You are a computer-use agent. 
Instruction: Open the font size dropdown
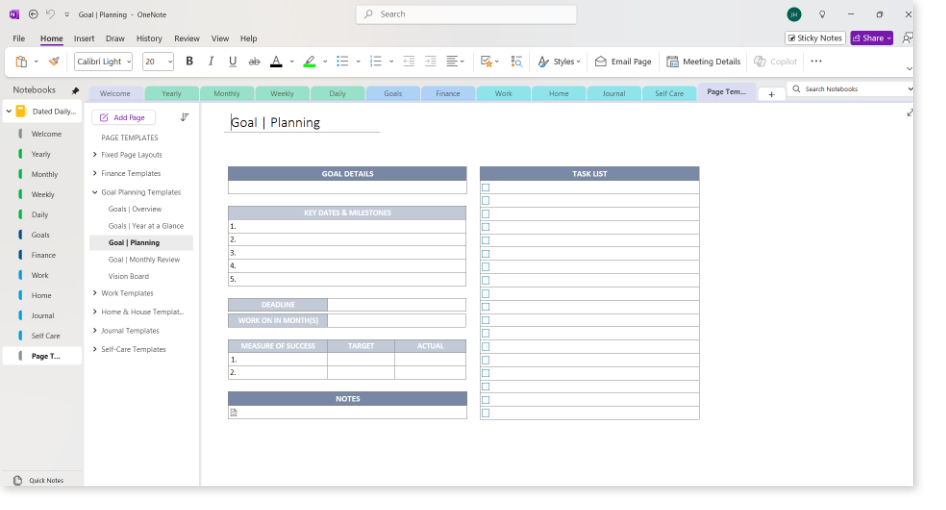[170, 62]
